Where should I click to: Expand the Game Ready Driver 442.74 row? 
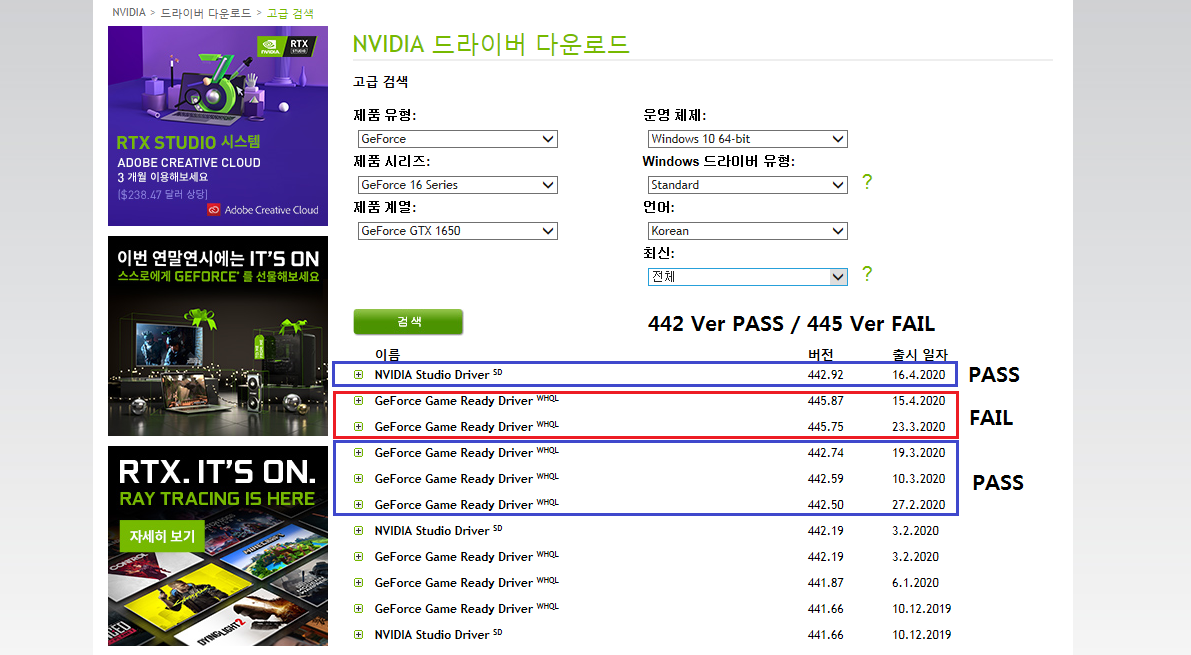[x=359, y=453]
